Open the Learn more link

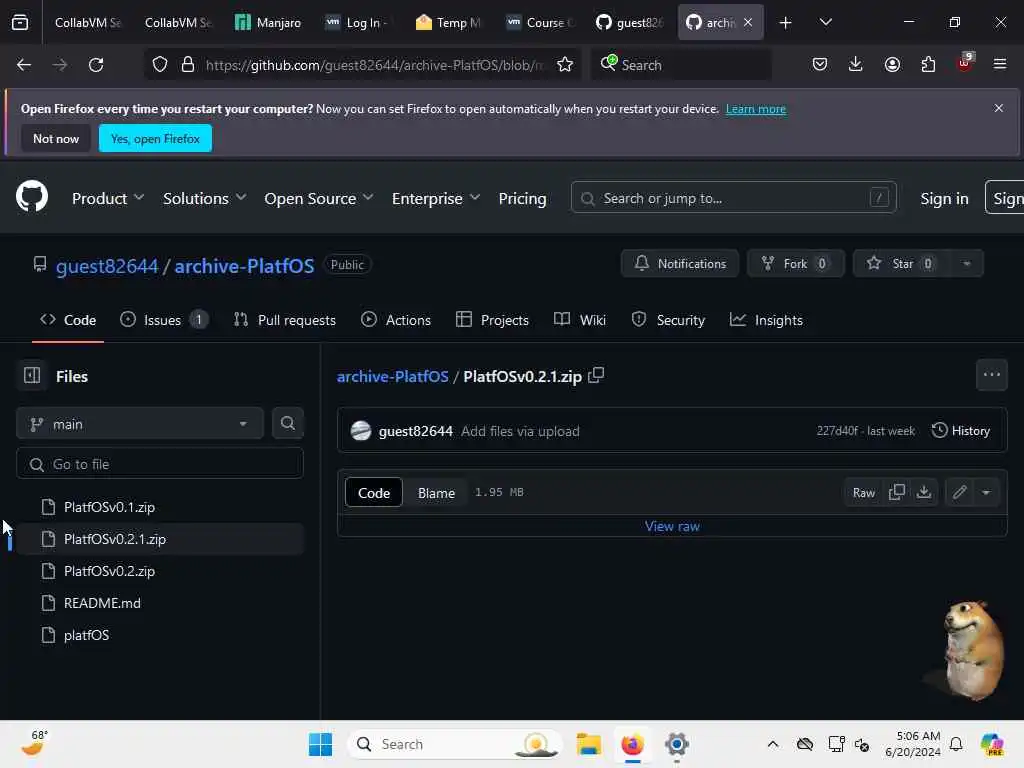pyautogui.click(x=756, y=109)
